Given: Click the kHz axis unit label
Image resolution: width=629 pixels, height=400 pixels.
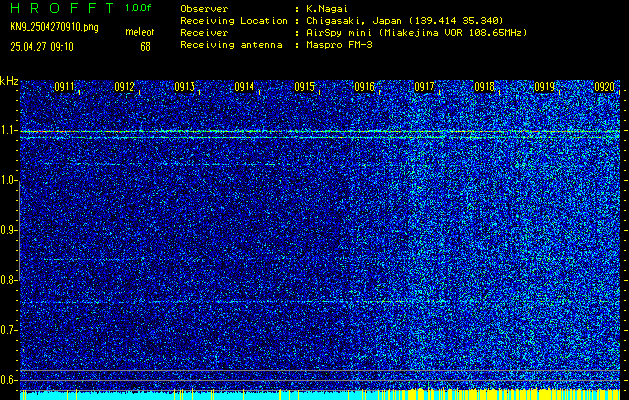Looking at the screenshot, I should pyautogui.click(x=9, y=81).
